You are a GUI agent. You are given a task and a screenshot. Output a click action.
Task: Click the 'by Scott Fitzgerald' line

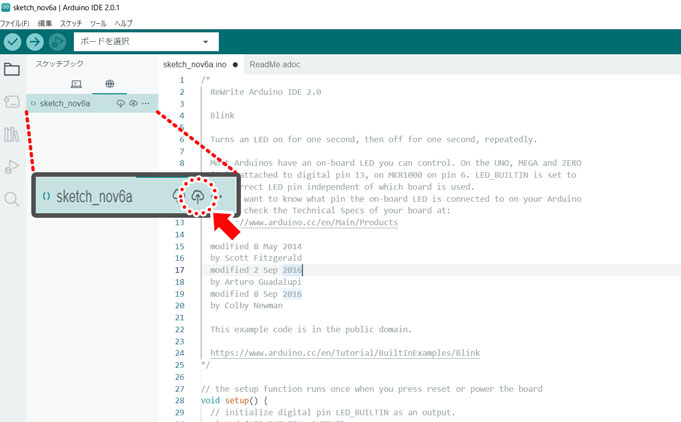[256, 258]
